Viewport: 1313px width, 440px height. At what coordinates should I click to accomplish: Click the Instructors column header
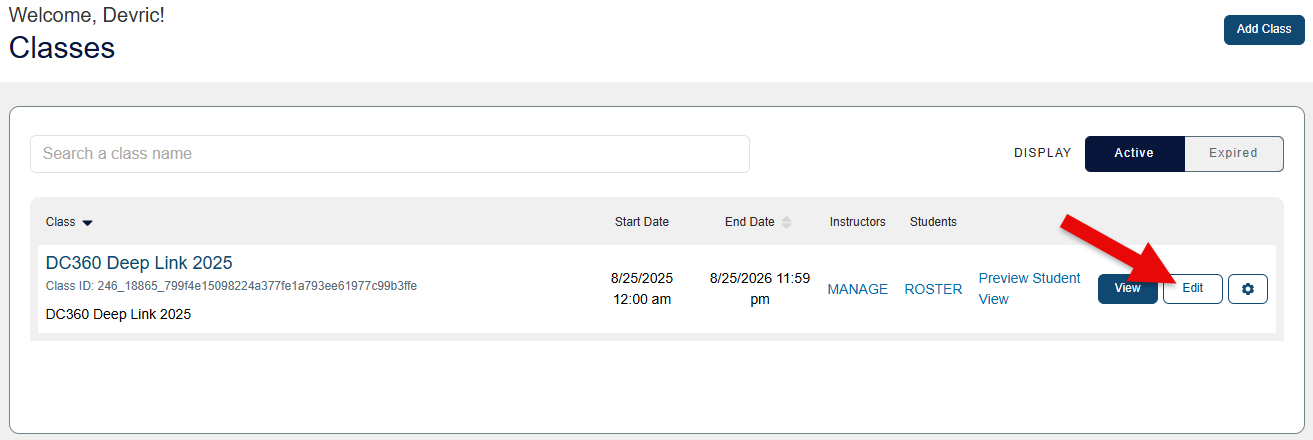[x=857, y=222]
